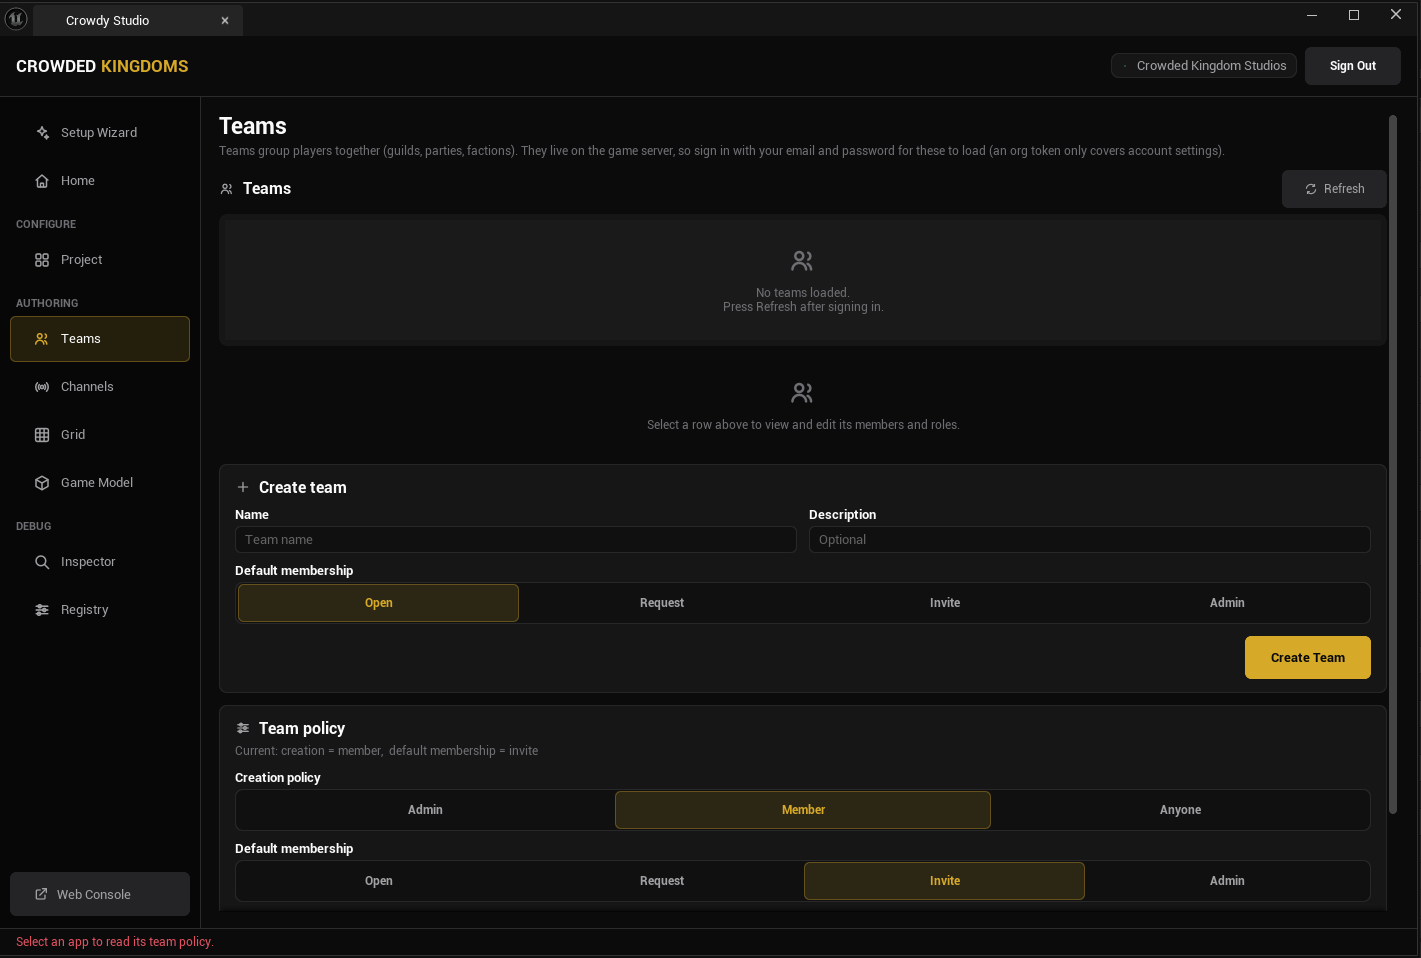Click the vertical scrollbar in main panel

click(x=1393, y=465)
